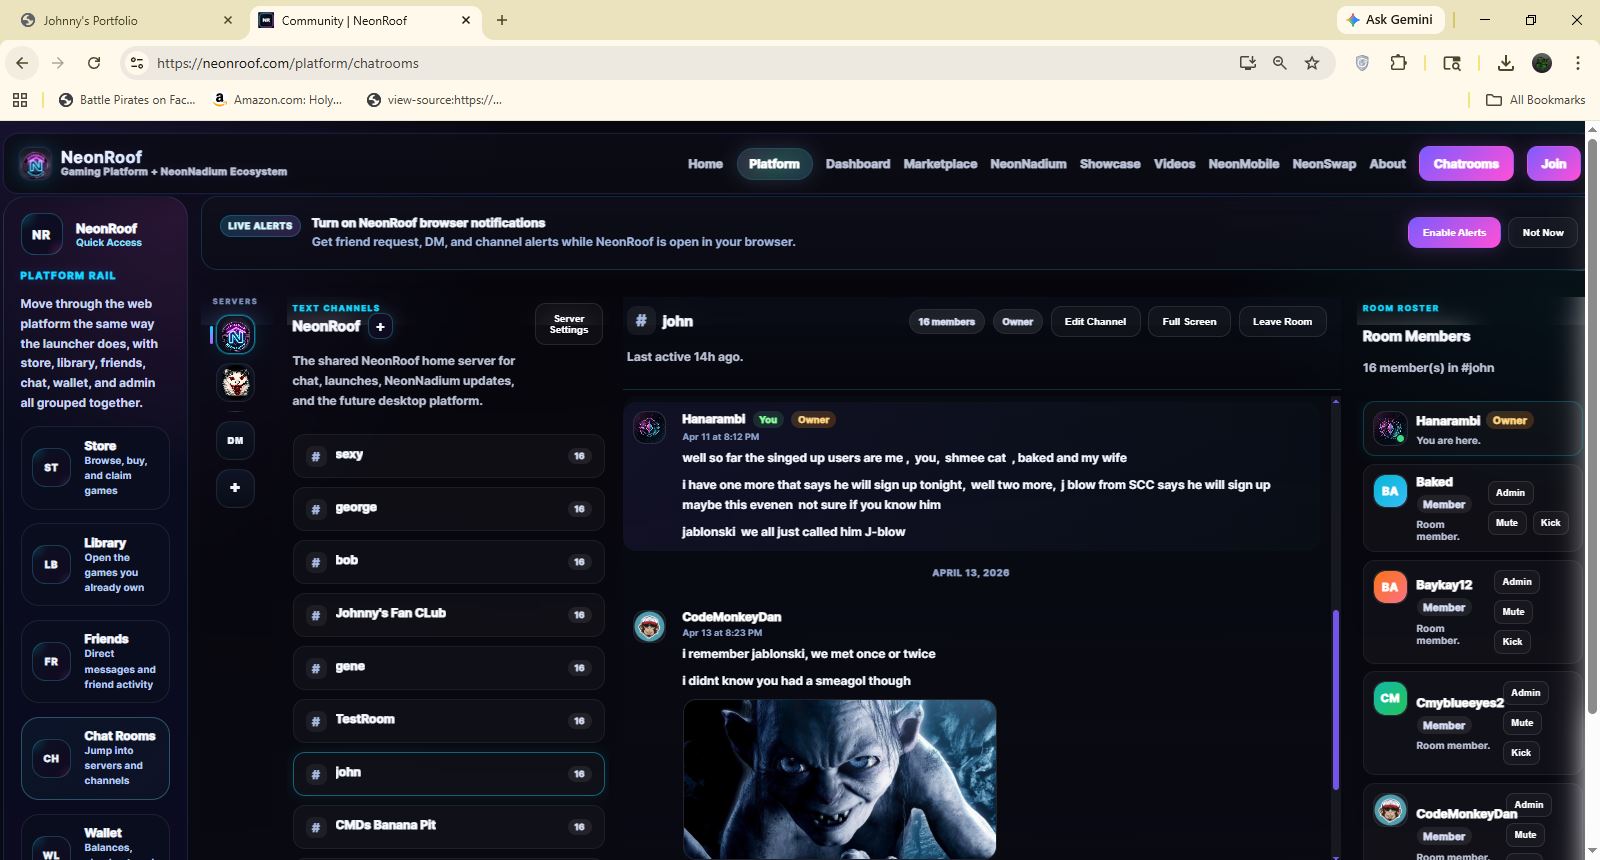
Task: Open the Home nav item
Action: coord(705,164)
